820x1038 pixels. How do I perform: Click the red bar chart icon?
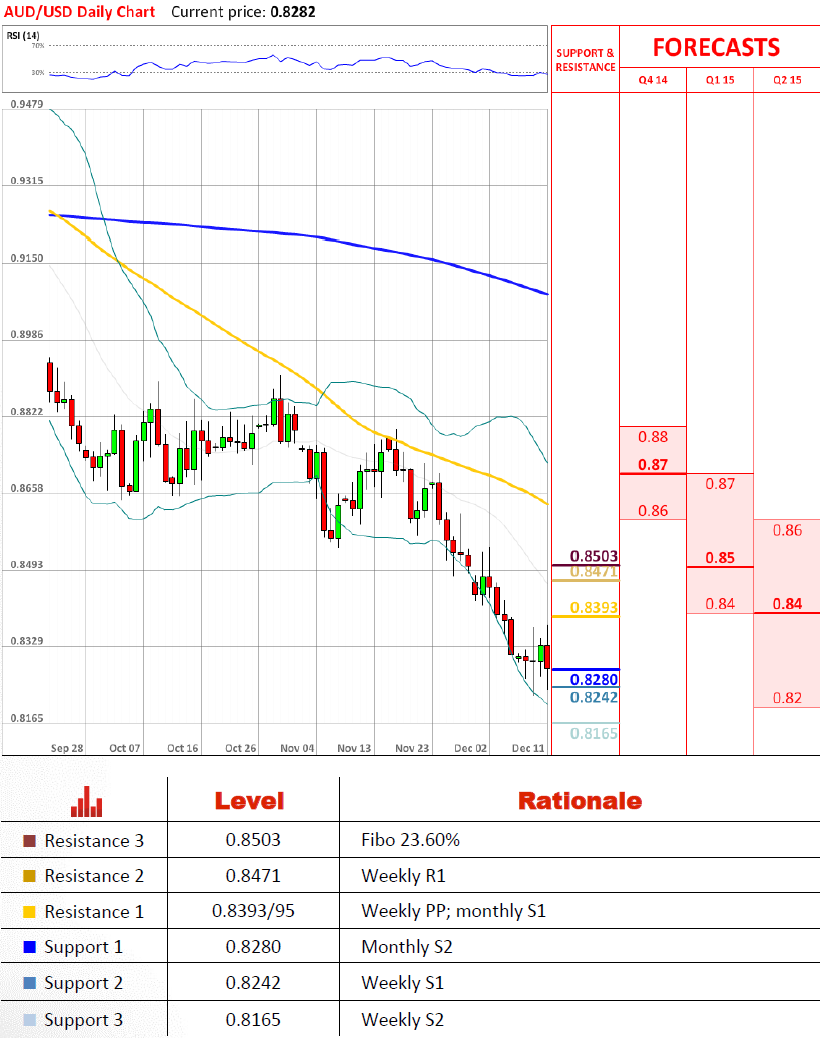click(87, 801)
